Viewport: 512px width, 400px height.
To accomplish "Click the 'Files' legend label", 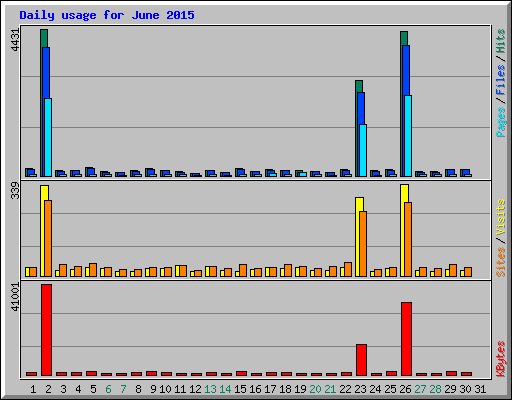I will coord(500,80).
